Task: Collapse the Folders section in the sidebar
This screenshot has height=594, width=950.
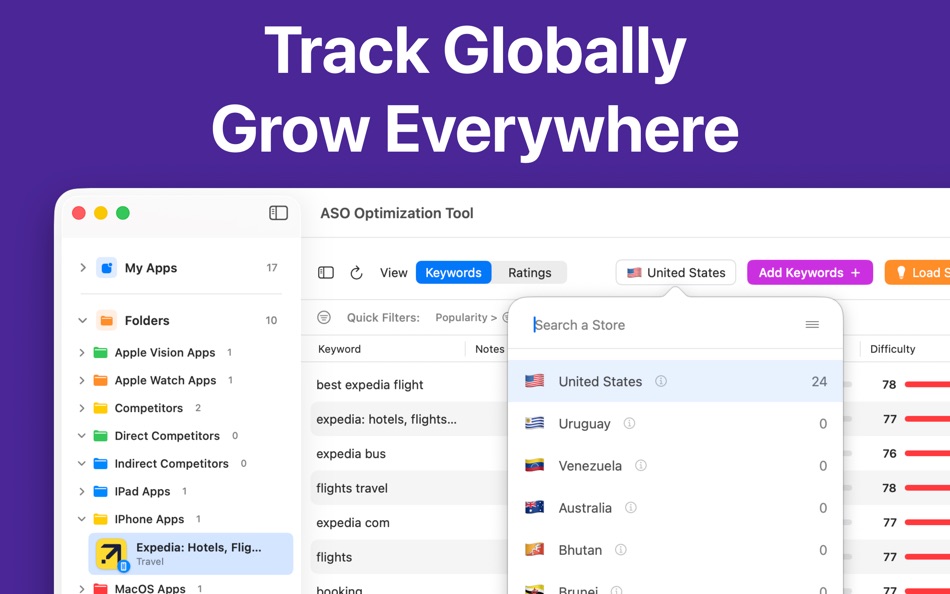Action: (83, 320)
